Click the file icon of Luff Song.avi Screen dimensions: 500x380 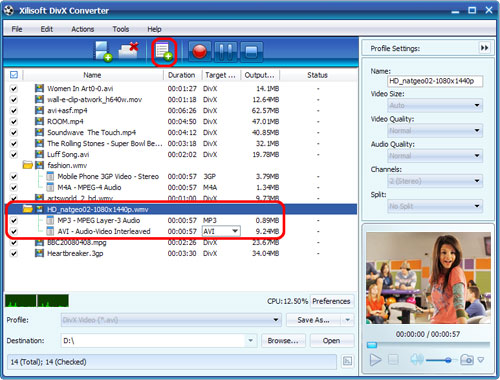tap(39, 154)
